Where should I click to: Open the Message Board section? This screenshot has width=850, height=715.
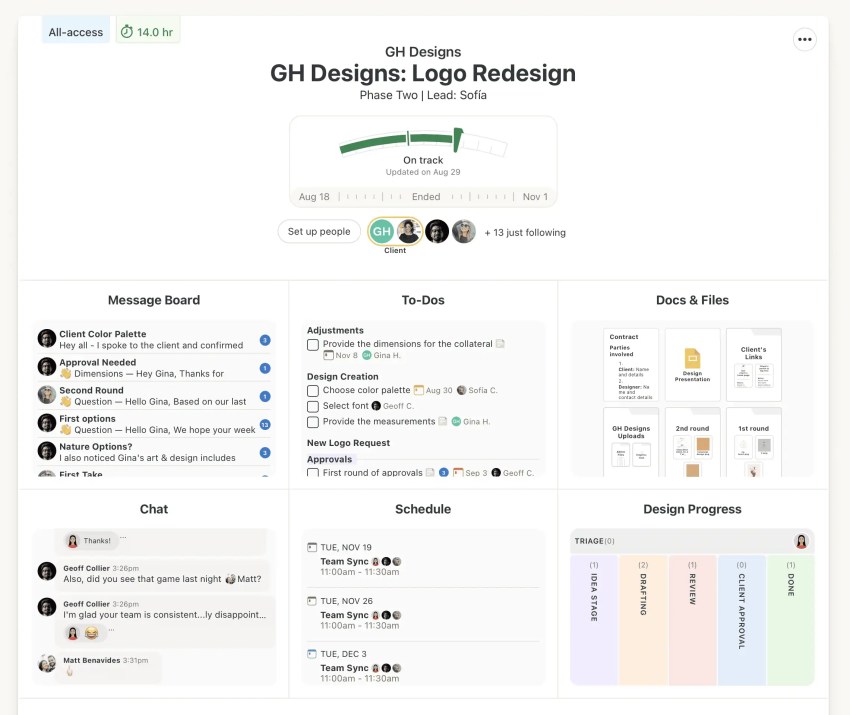coord(153,300)
